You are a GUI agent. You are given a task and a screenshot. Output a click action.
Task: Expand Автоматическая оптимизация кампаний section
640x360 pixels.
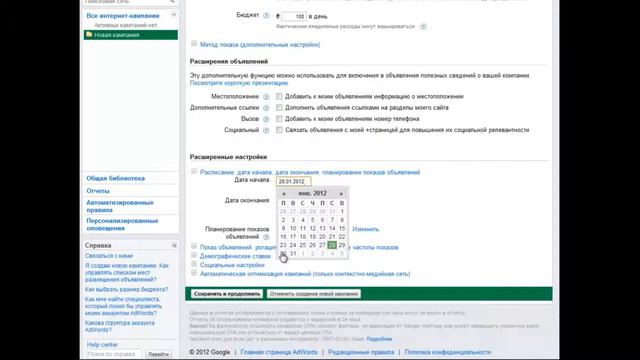[x=194, y=273]
